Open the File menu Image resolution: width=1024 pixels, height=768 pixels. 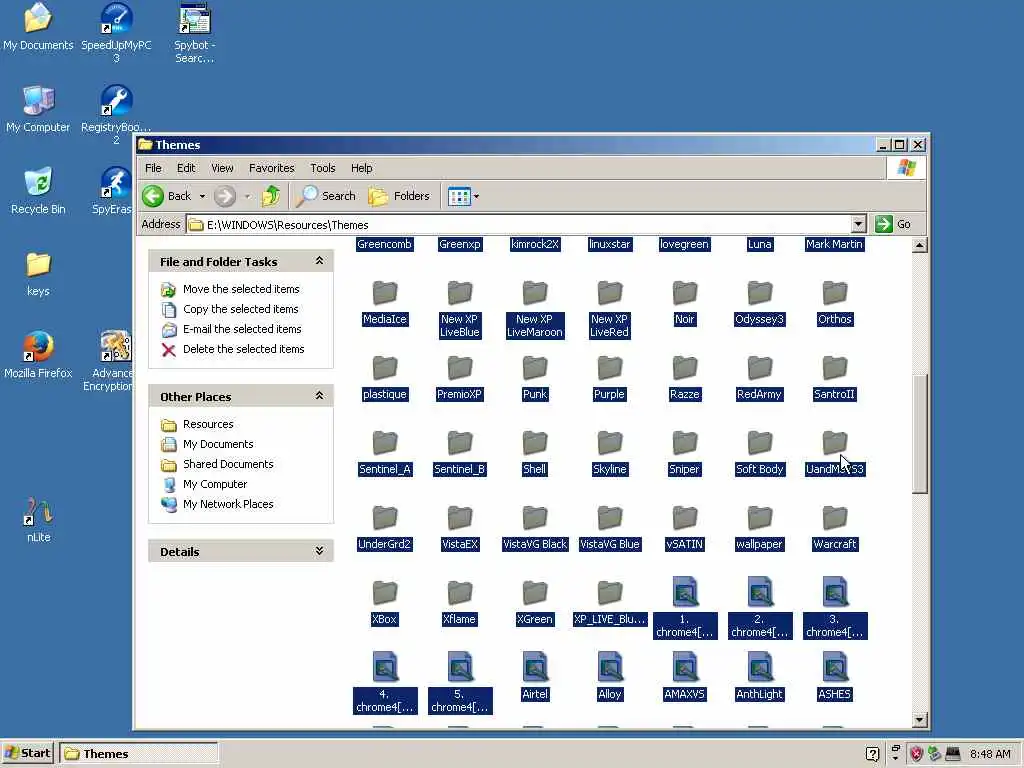[x=153, y=168]
